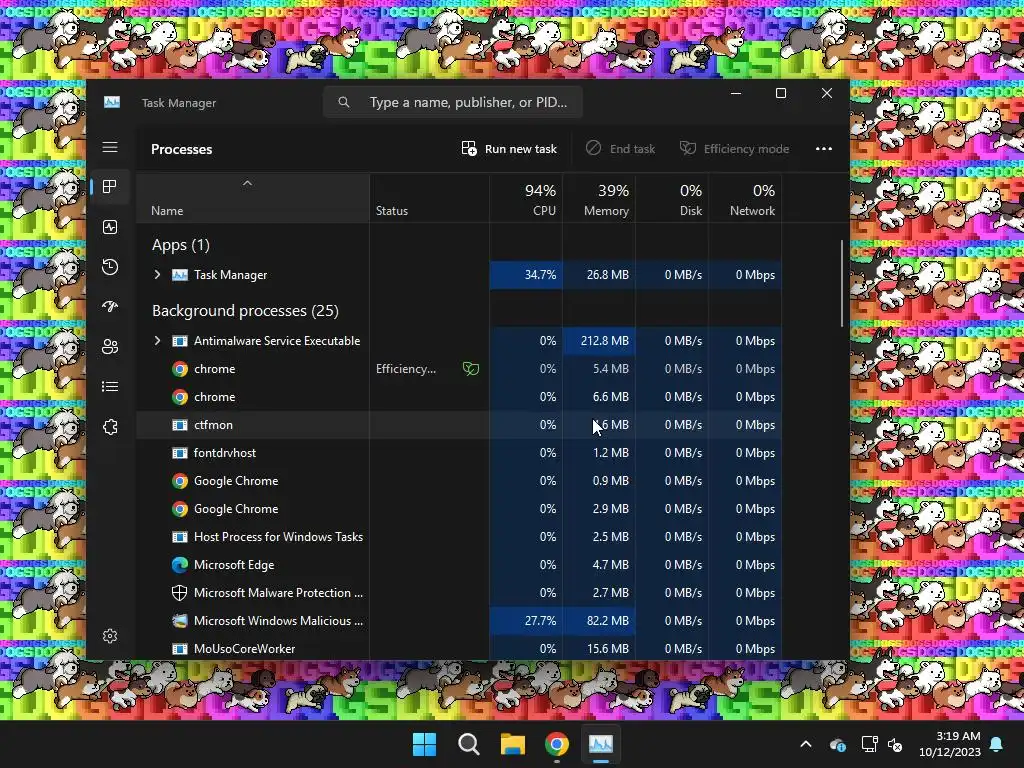Click the Task Manager title bar icon

[x=112, y=103]
